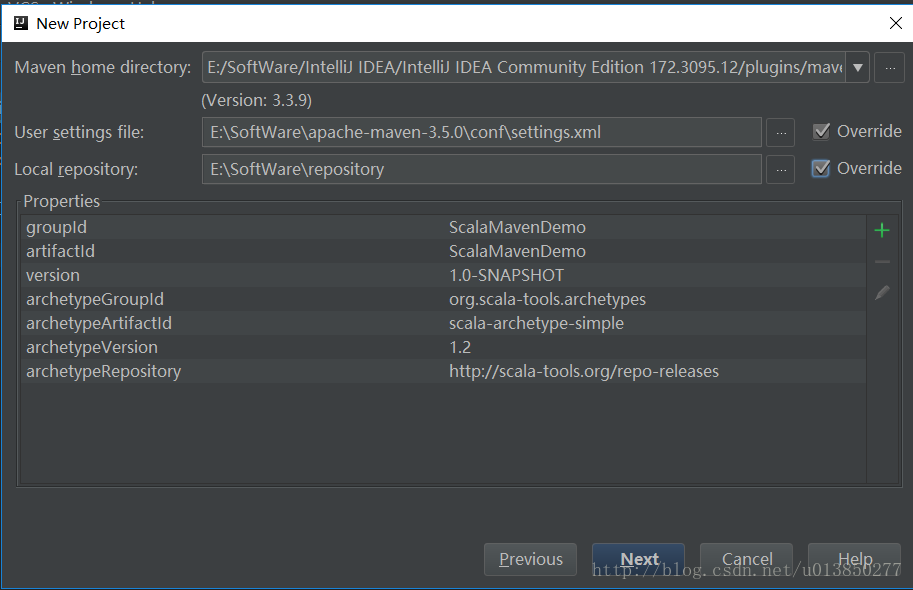Select the archetypeArtifactId property row
The height and width of the screenshot is (590, 913).
coord(443,323)
